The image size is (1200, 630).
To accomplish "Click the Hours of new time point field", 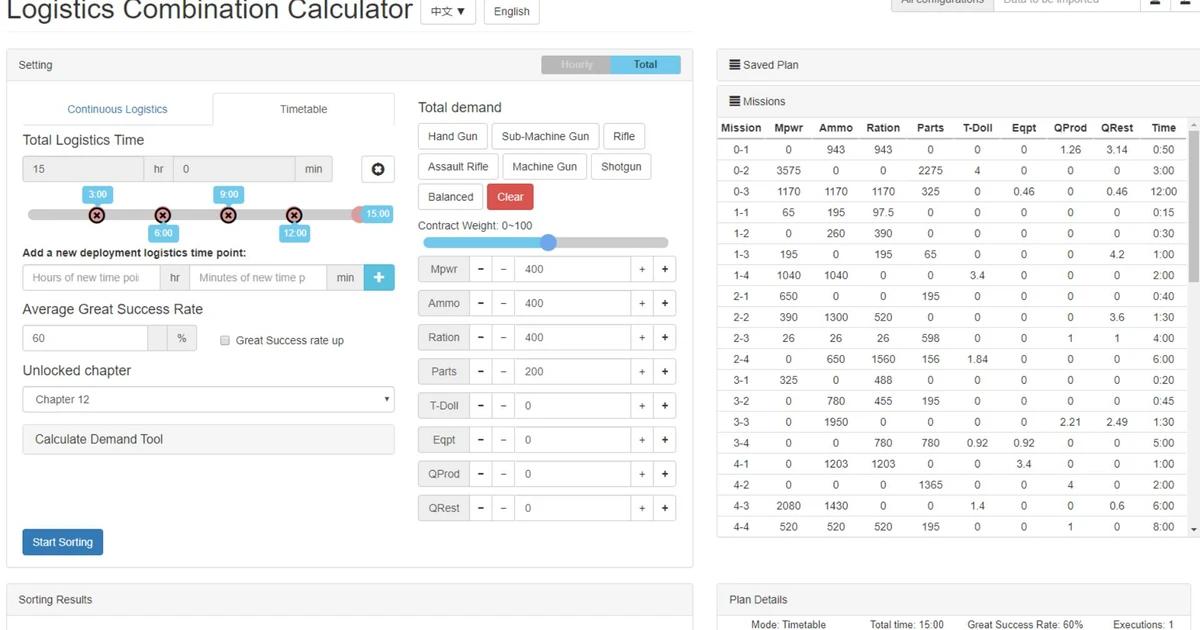I will click(91, 277).
